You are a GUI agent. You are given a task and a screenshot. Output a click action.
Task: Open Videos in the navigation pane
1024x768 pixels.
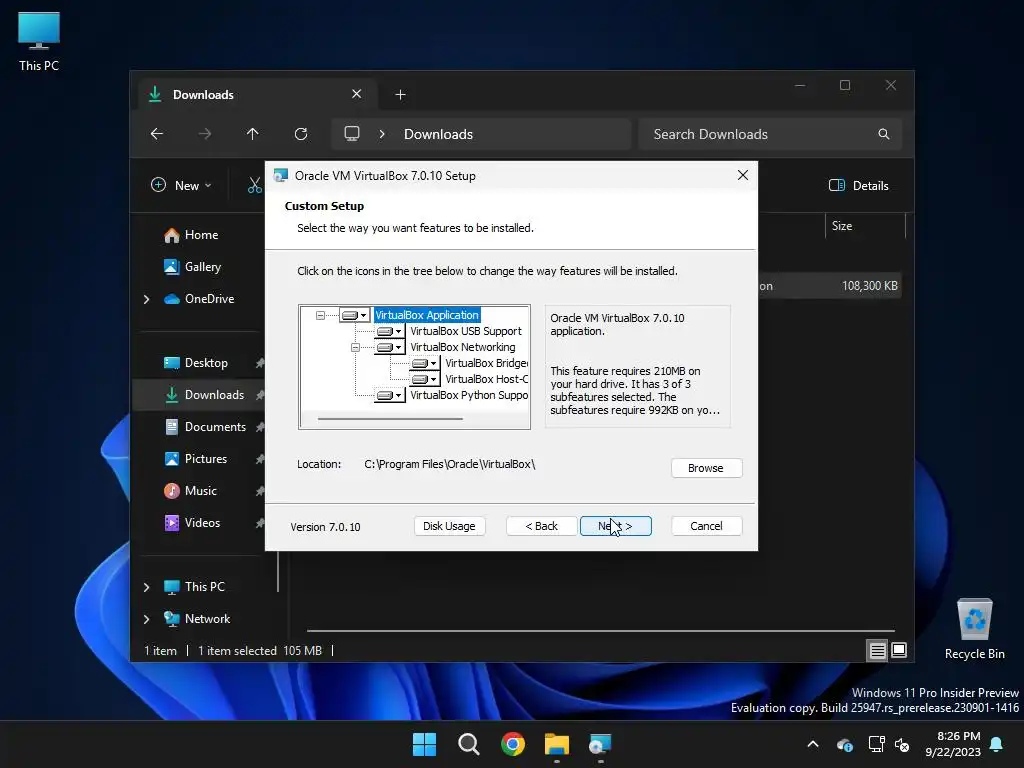202,523
